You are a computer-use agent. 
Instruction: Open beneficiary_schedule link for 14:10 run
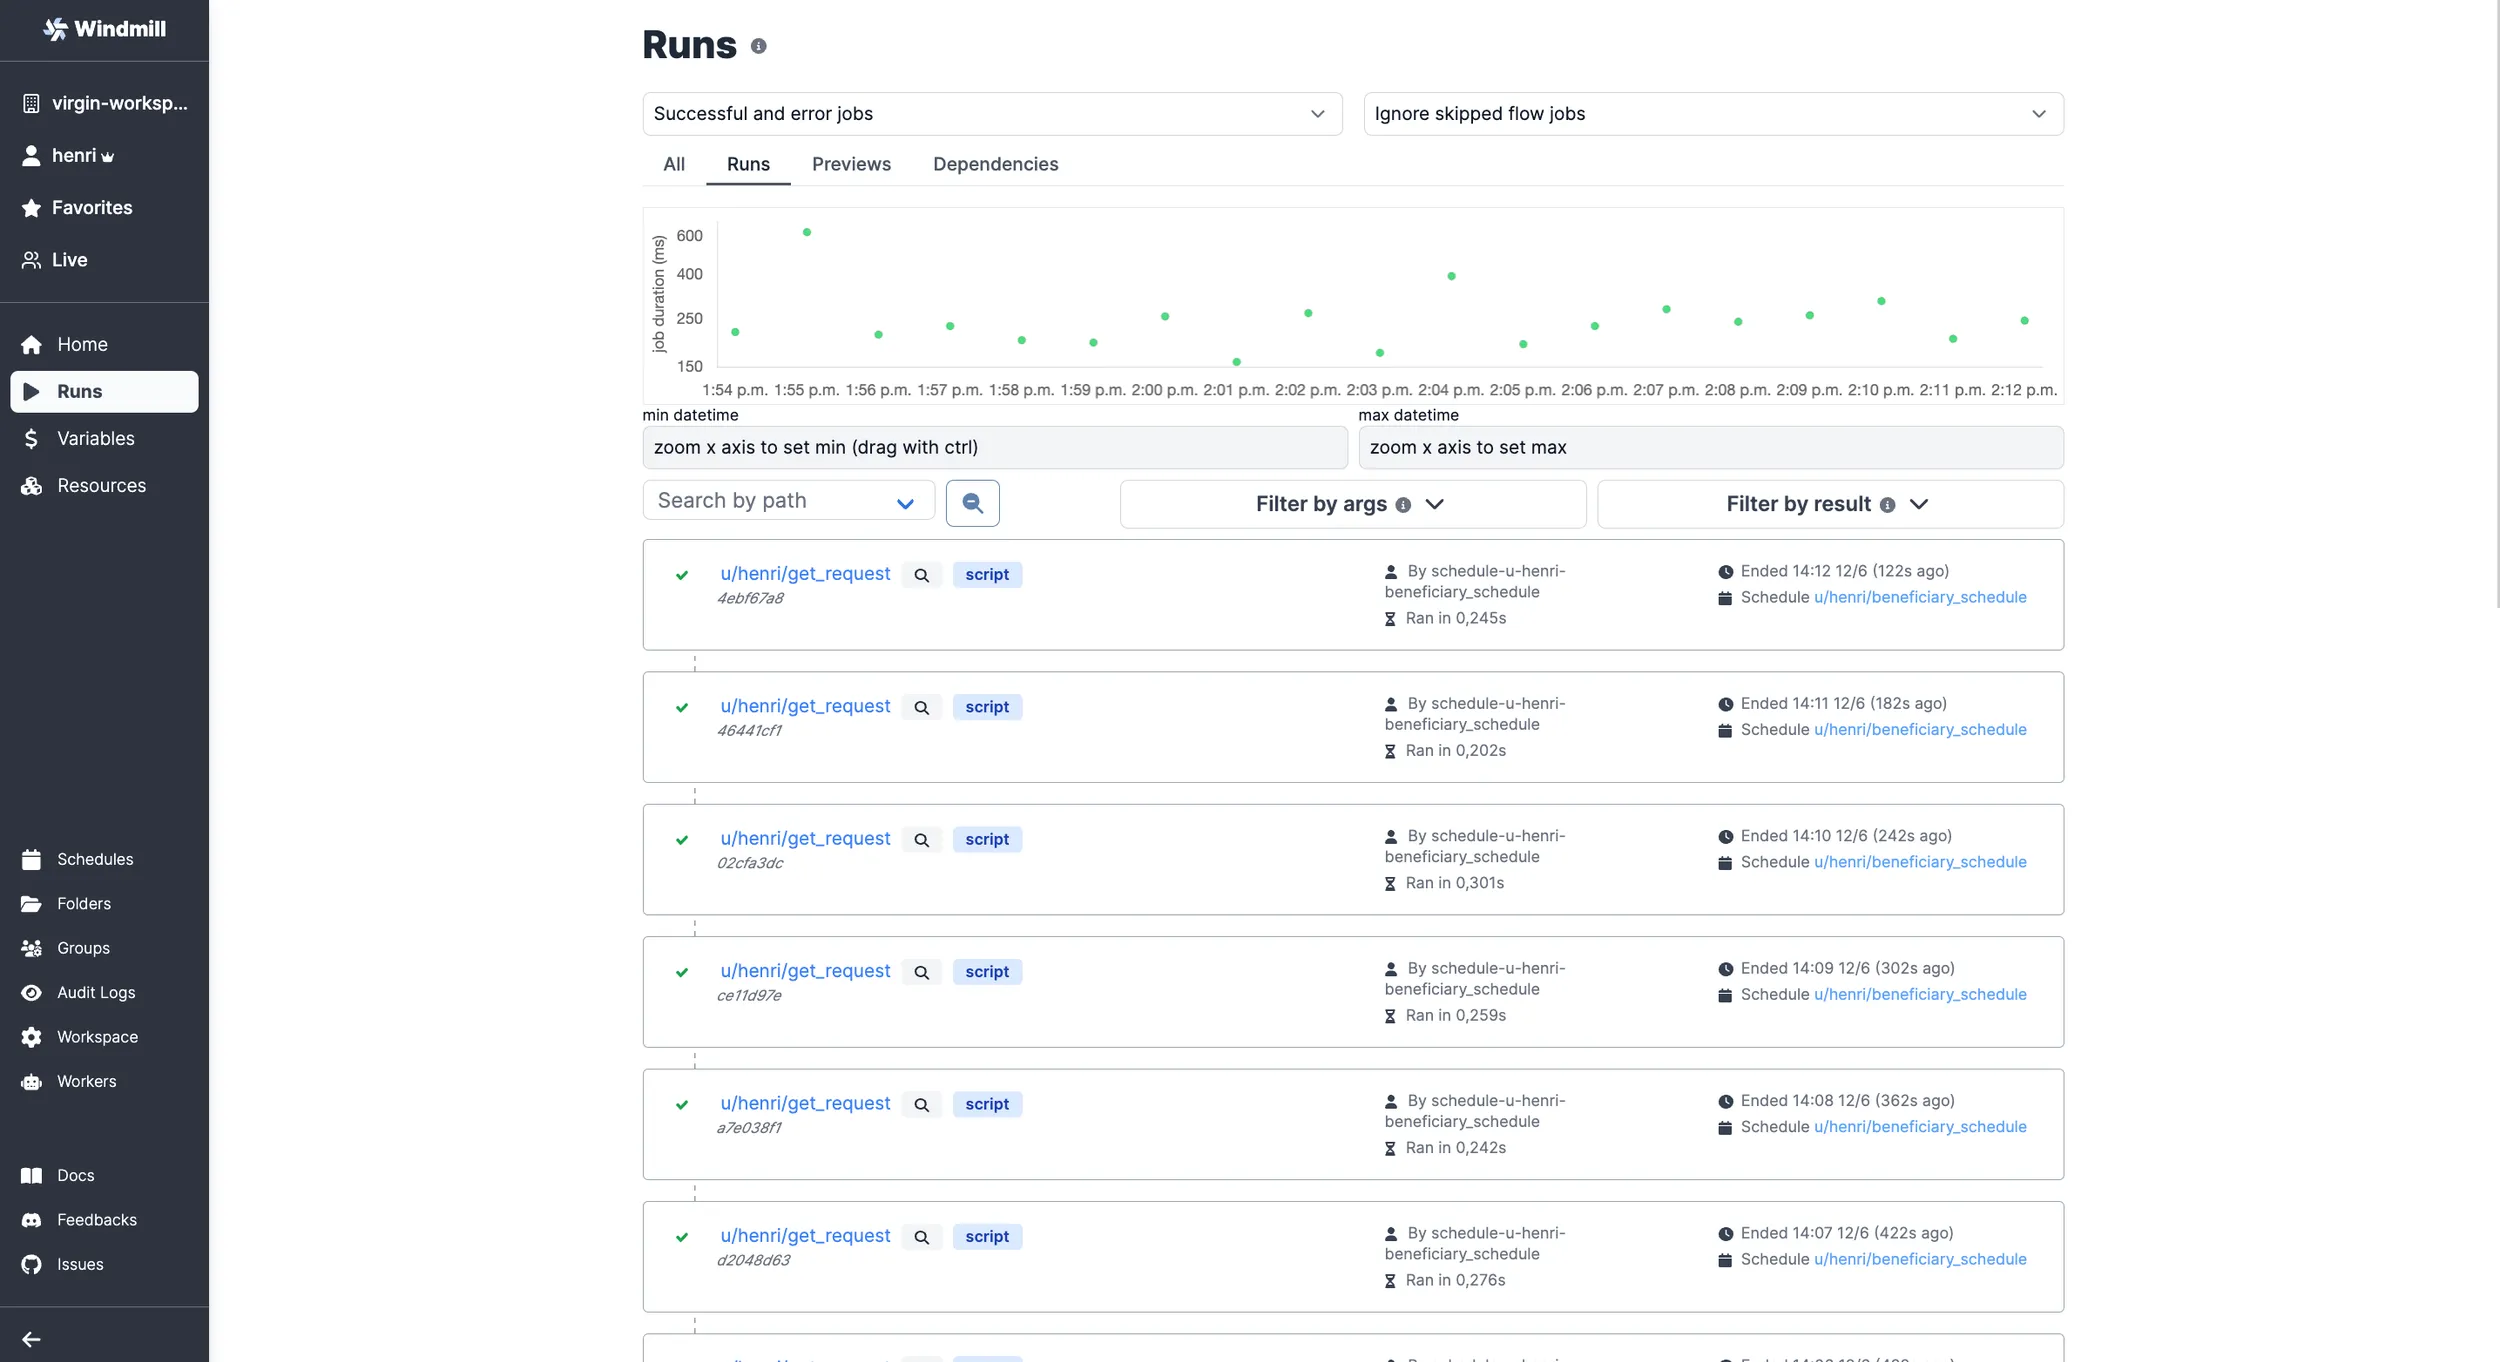[1919, 862]
